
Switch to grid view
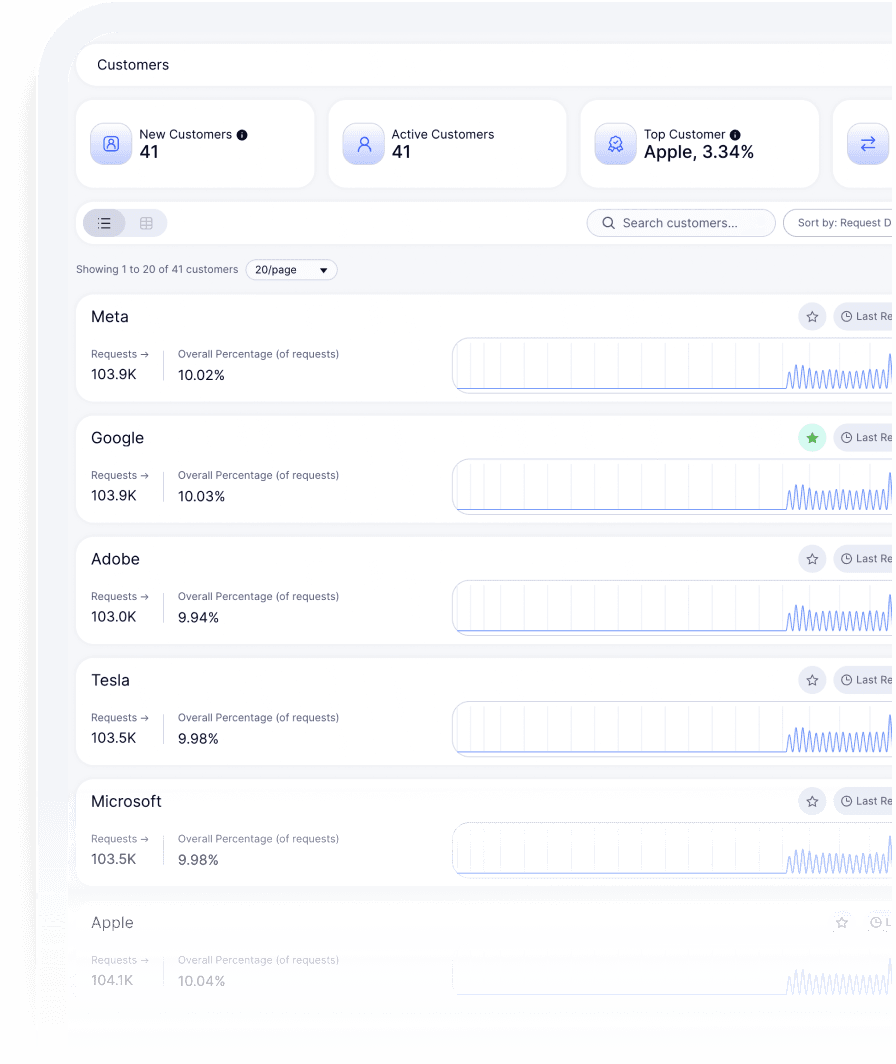[x=146, y=223]
